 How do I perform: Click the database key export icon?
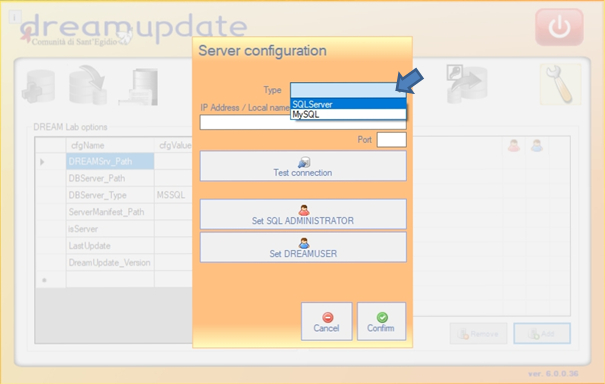[x=466, y=84]
